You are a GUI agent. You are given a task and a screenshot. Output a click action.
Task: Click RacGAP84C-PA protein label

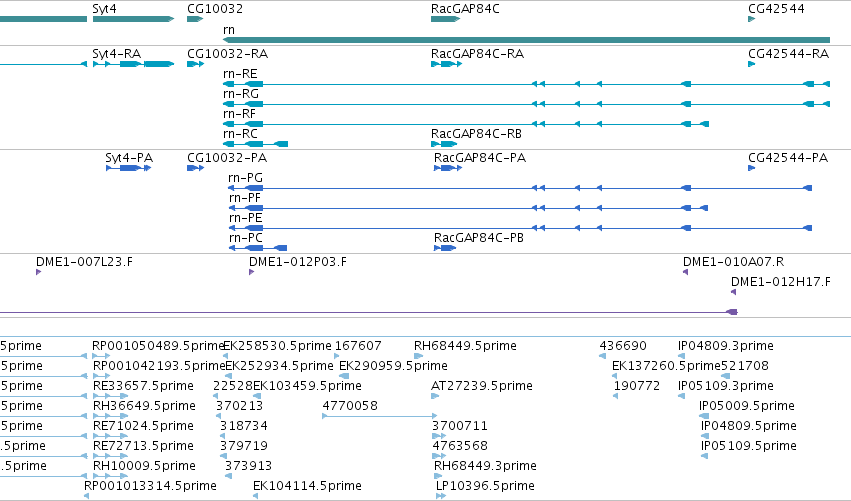coord(480,158)
